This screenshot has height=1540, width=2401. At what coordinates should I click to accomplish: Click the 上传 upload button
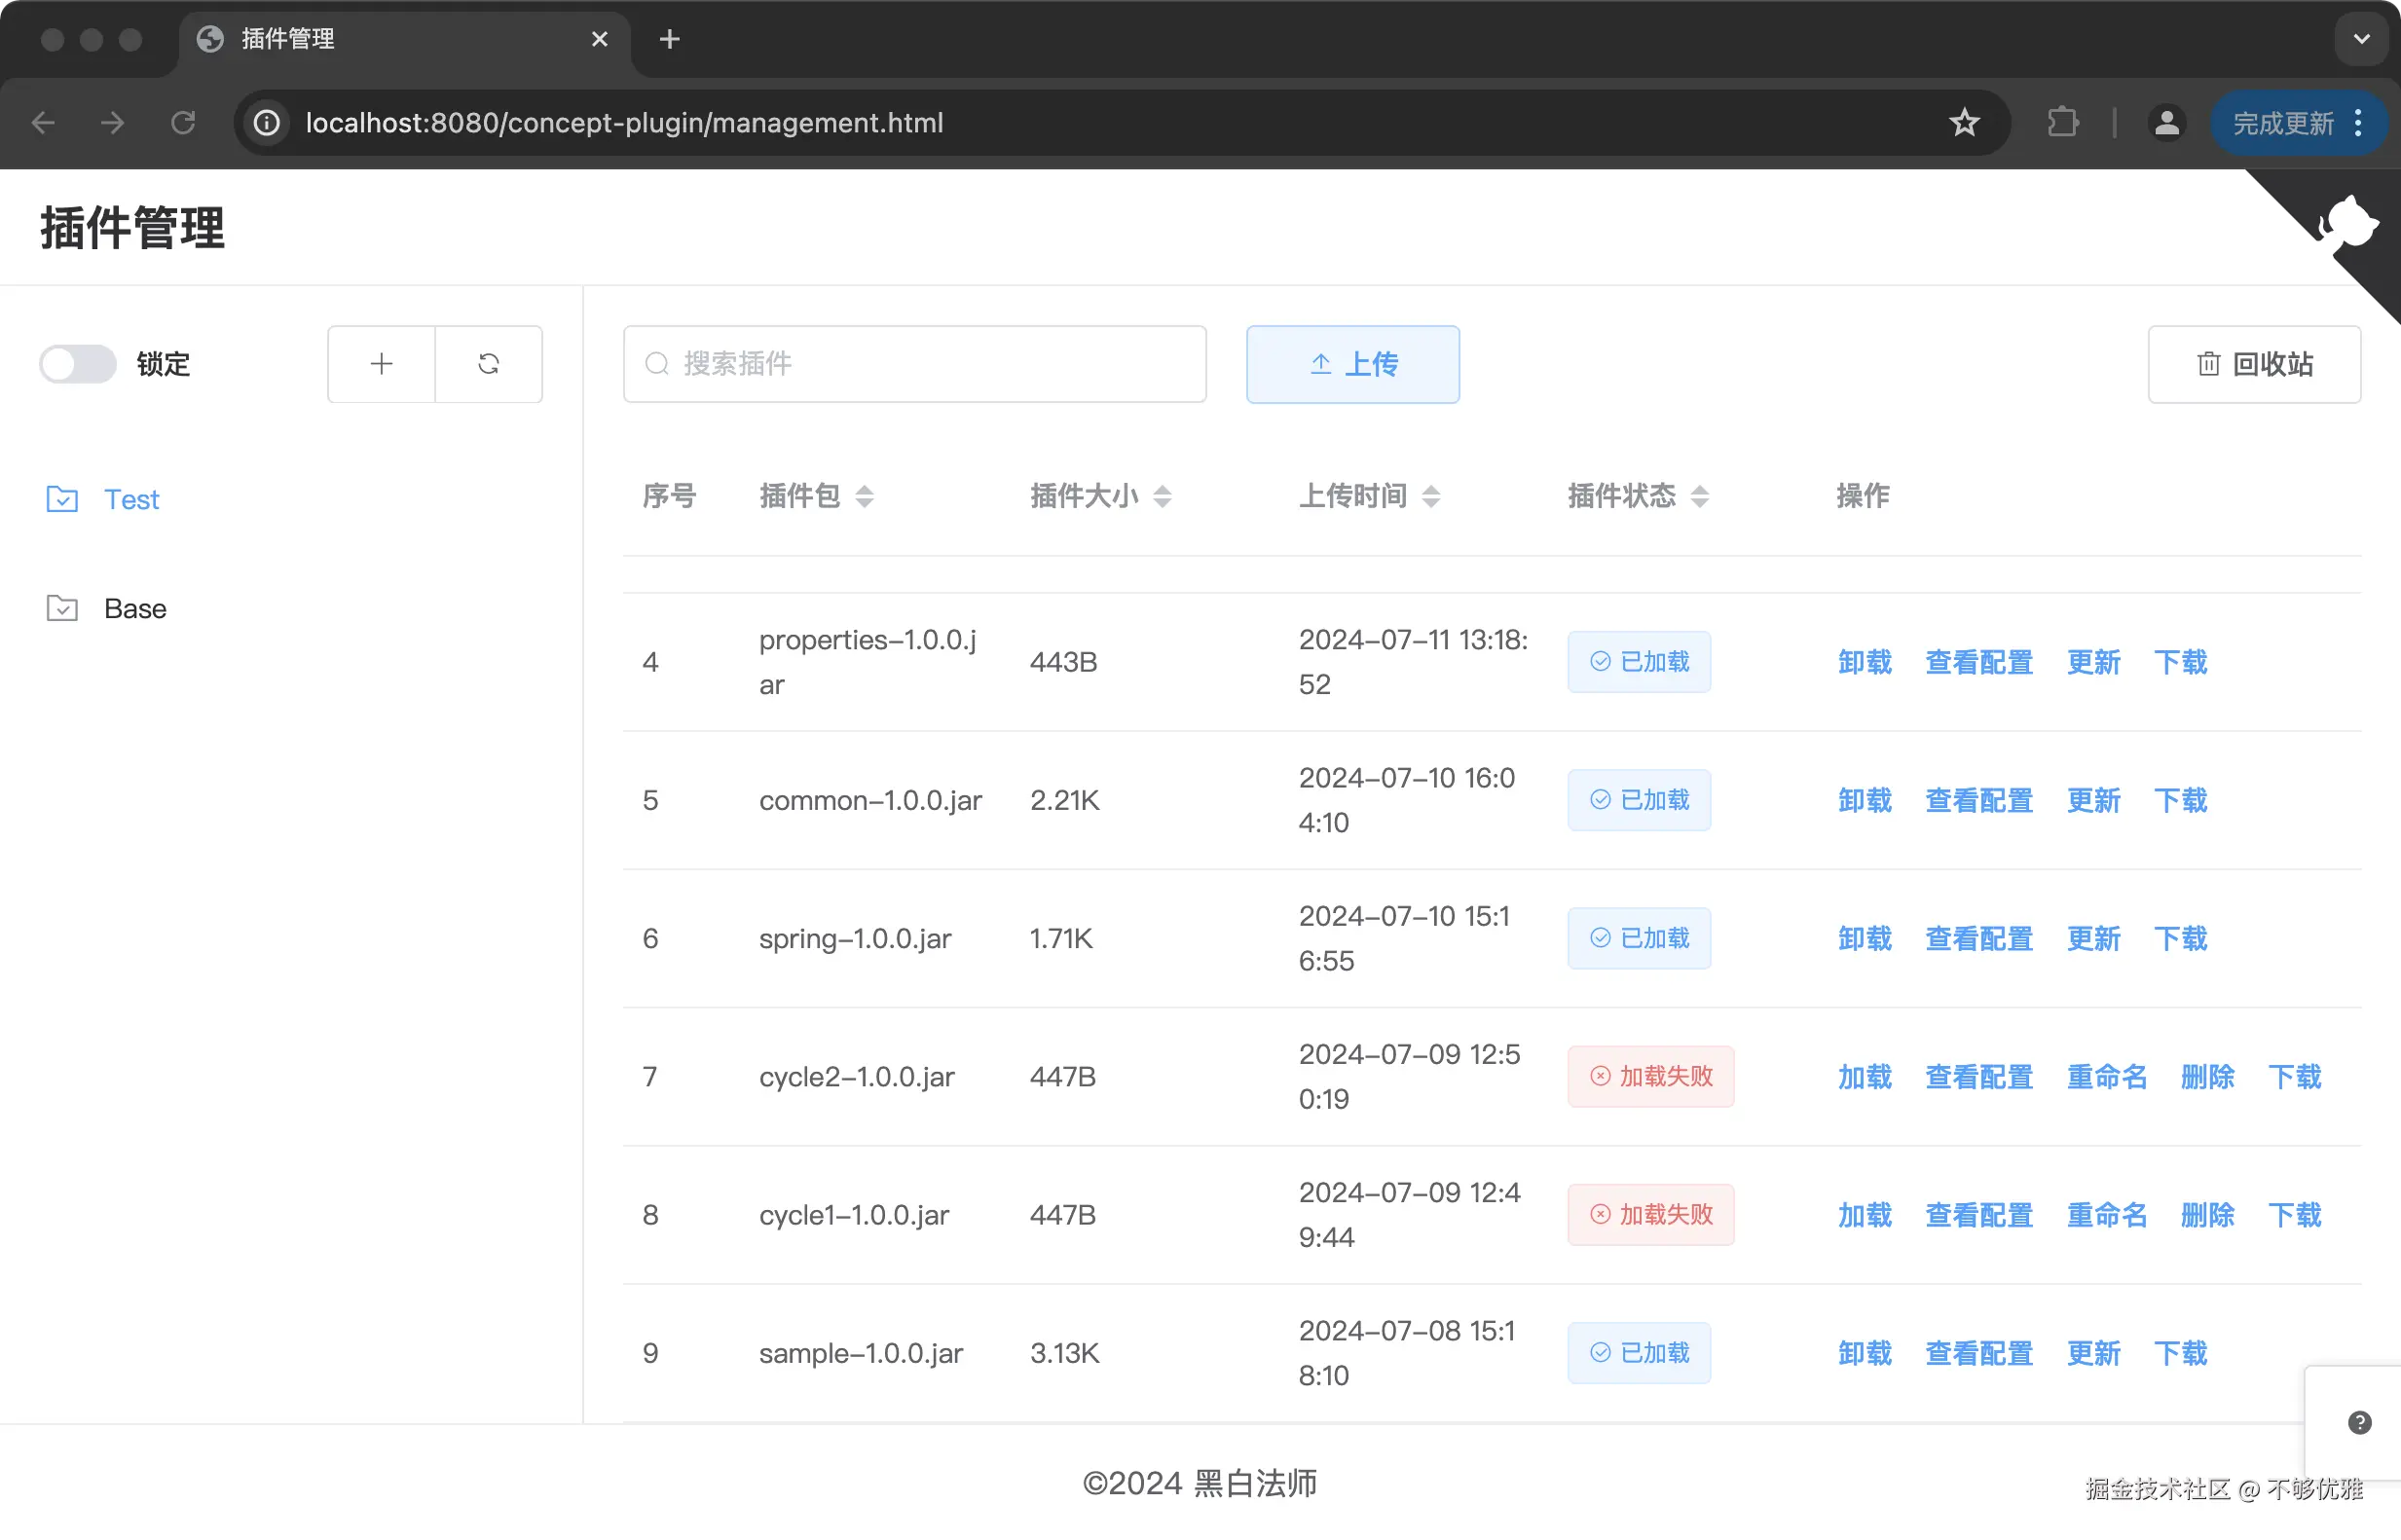pyautogui.click(x=1352, y=364)
